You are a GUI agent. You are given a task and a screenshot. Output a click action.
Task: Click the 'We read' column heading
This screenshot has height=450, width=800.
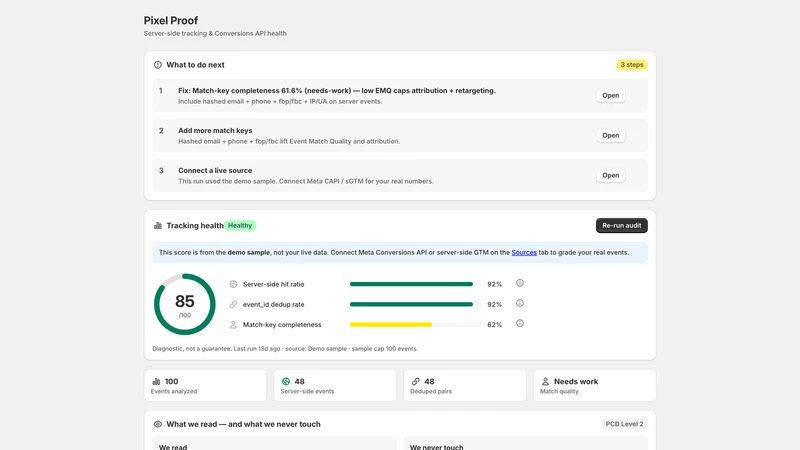173,447
